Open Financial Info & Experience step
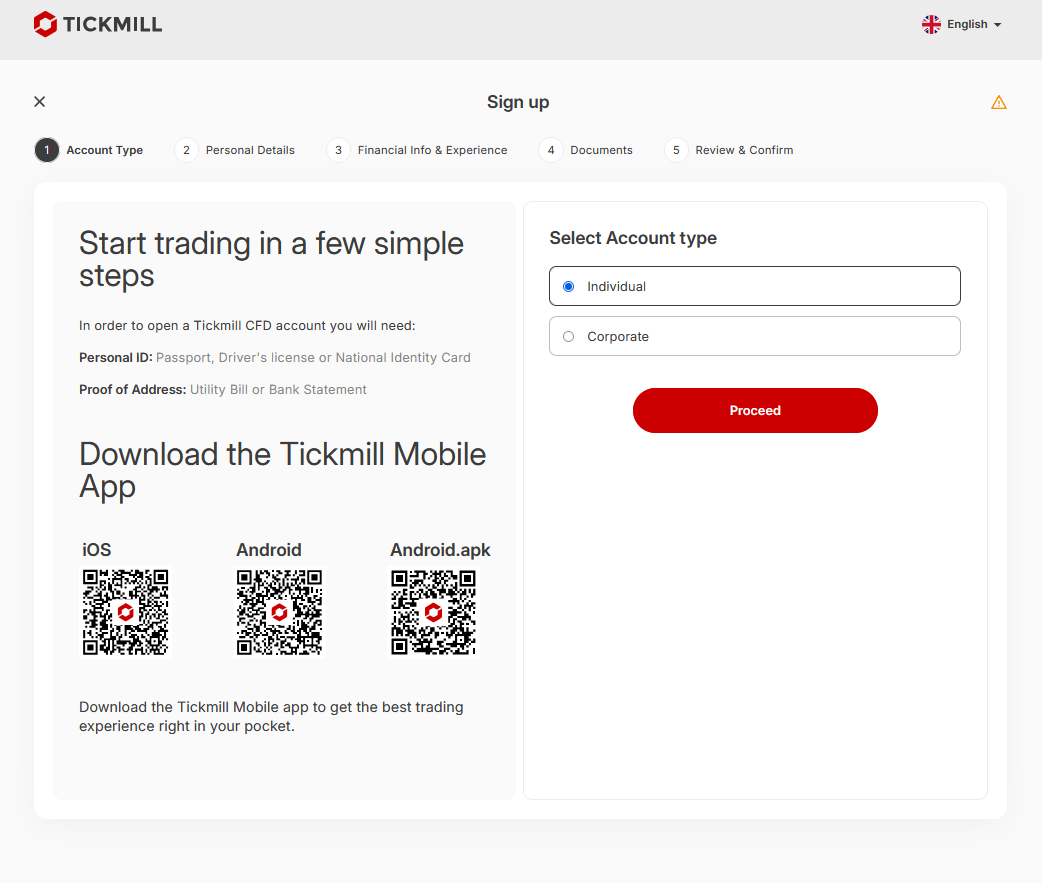The width and height of the screenshot is (1042, 883). point(433,150)
